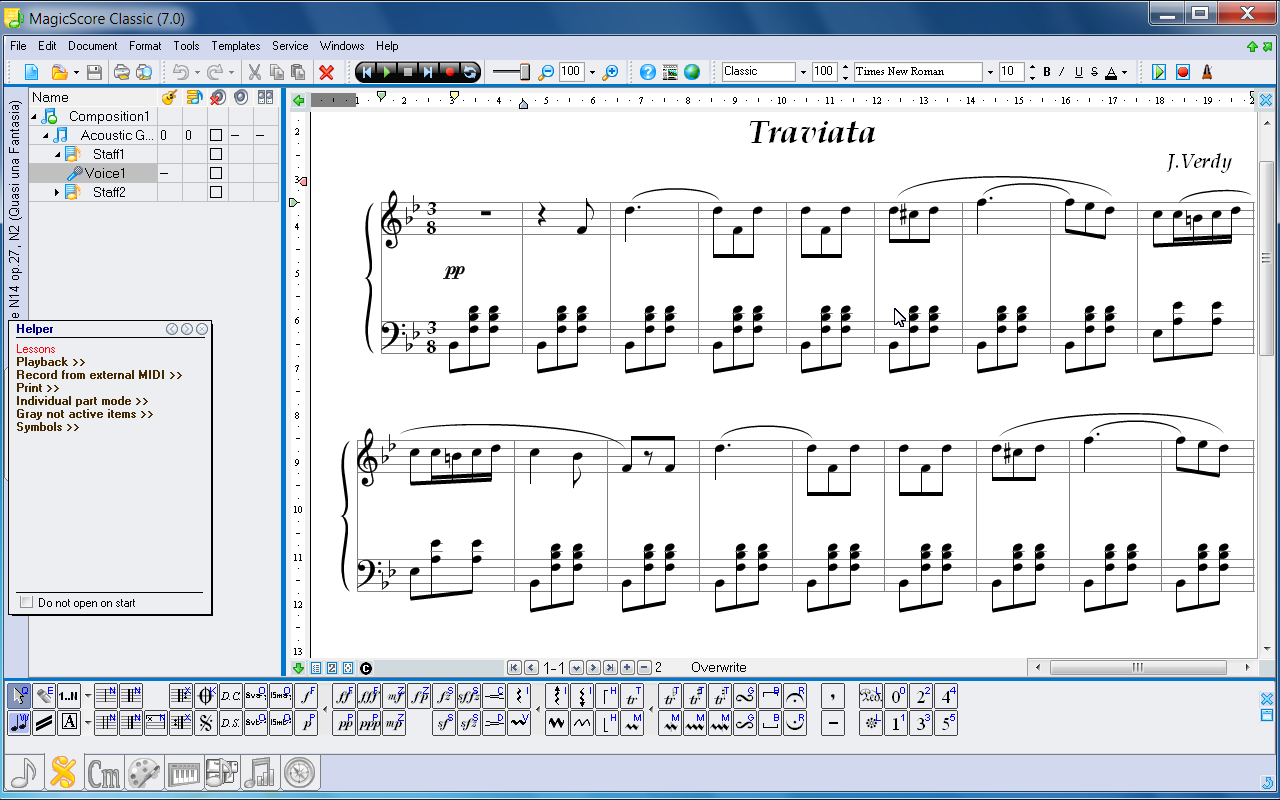Open the font color dropdown arrow
Screen dimensions: 1280x800
(x=1124, y=72)
